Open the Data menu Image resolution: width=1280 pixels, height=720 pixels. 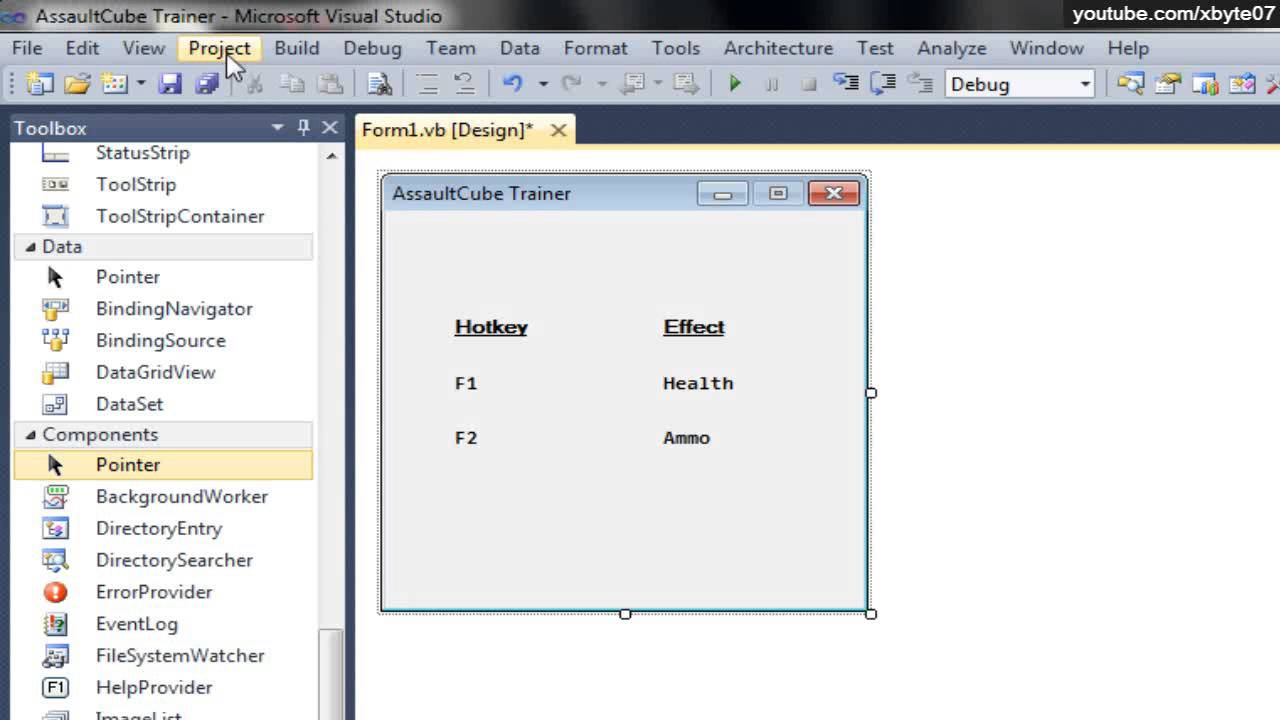tap(520, 48)
